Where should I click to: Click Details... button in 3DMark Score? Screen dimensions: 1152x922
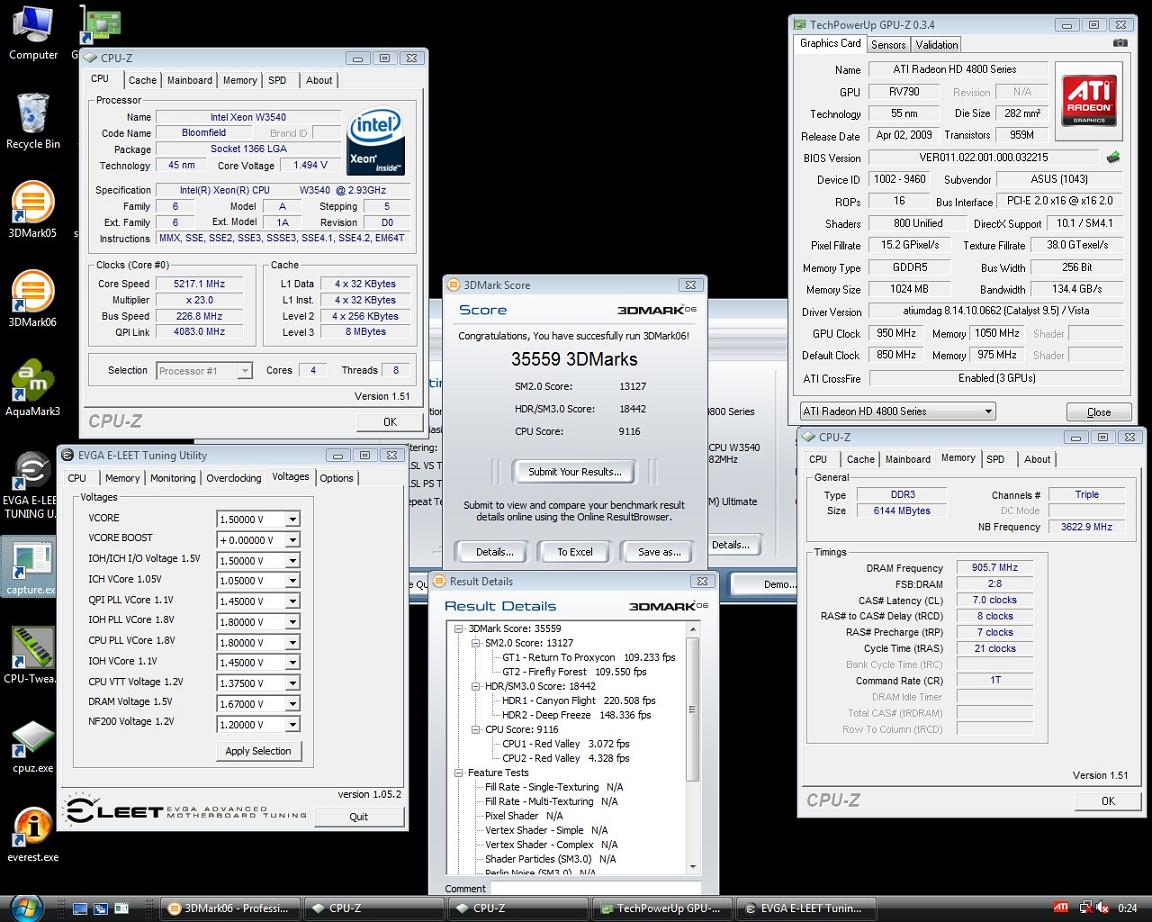pos(494,552)
